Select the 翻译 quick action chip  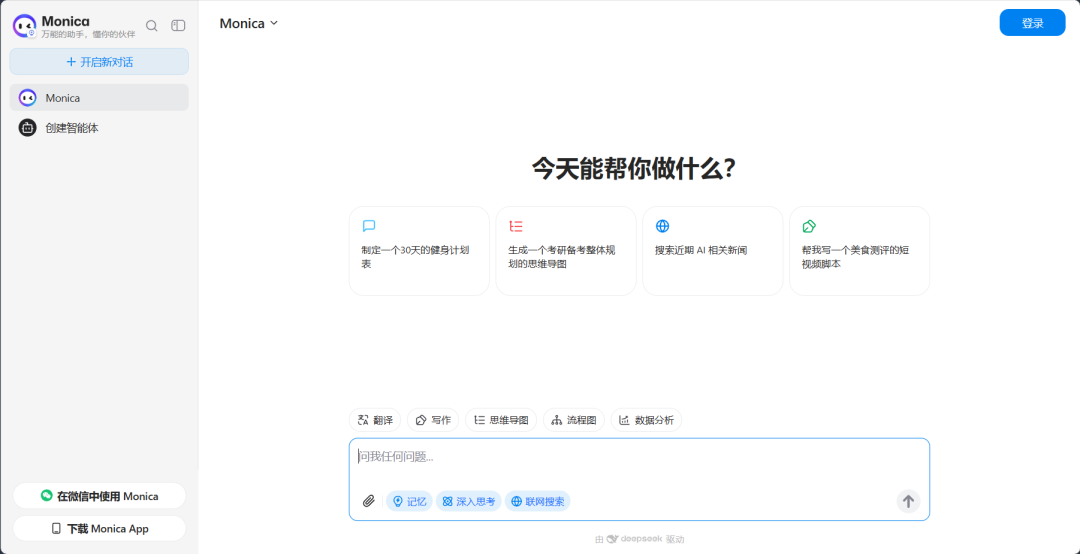point(375,420)
